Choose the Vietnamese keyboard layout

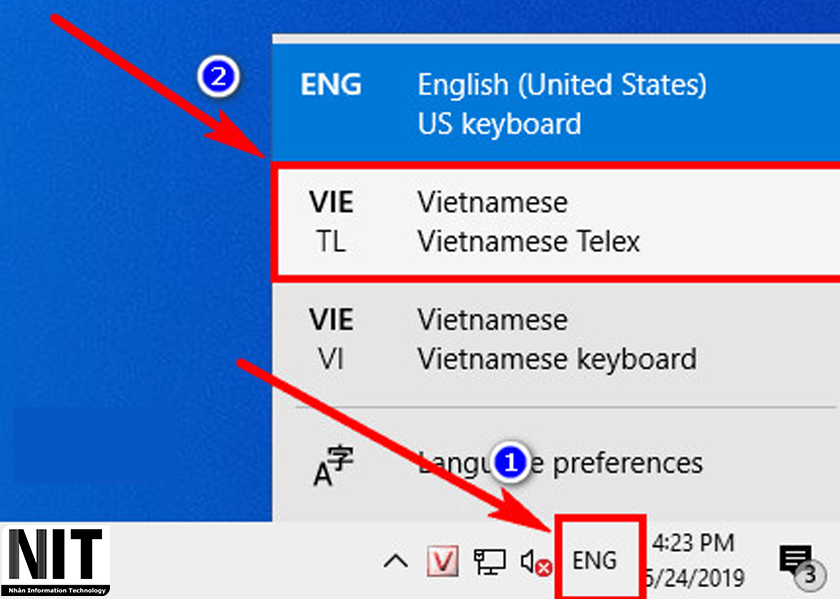pos(556,339)
